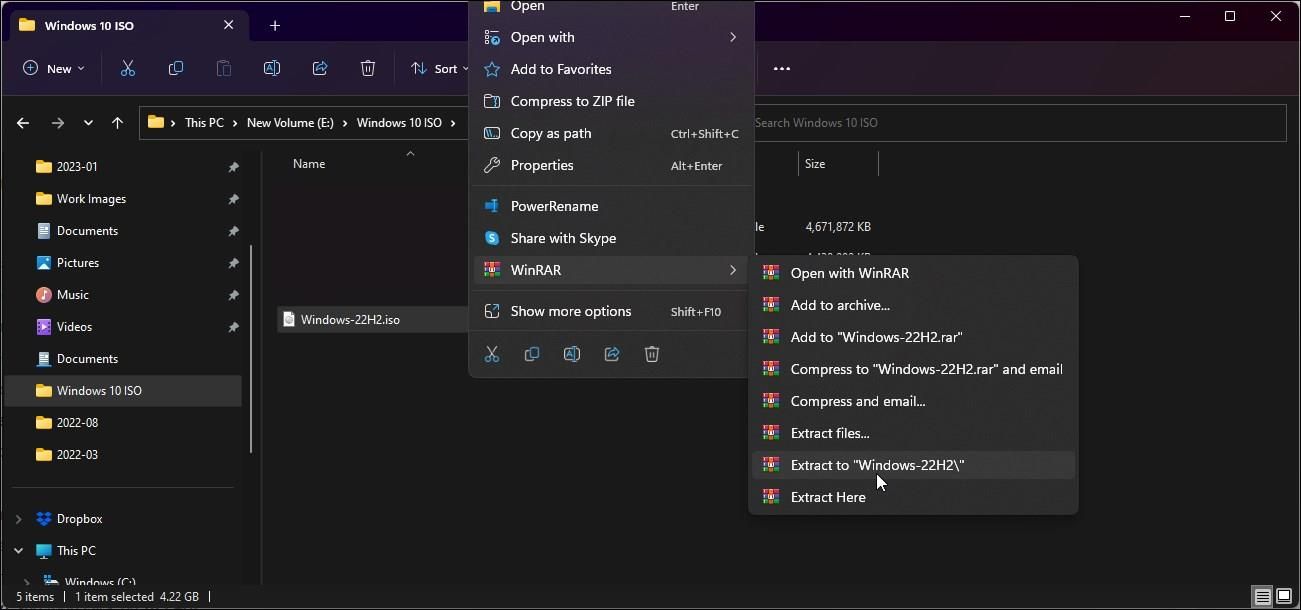
Task: Choose Extract files...
Action: [x=913, y=433]
